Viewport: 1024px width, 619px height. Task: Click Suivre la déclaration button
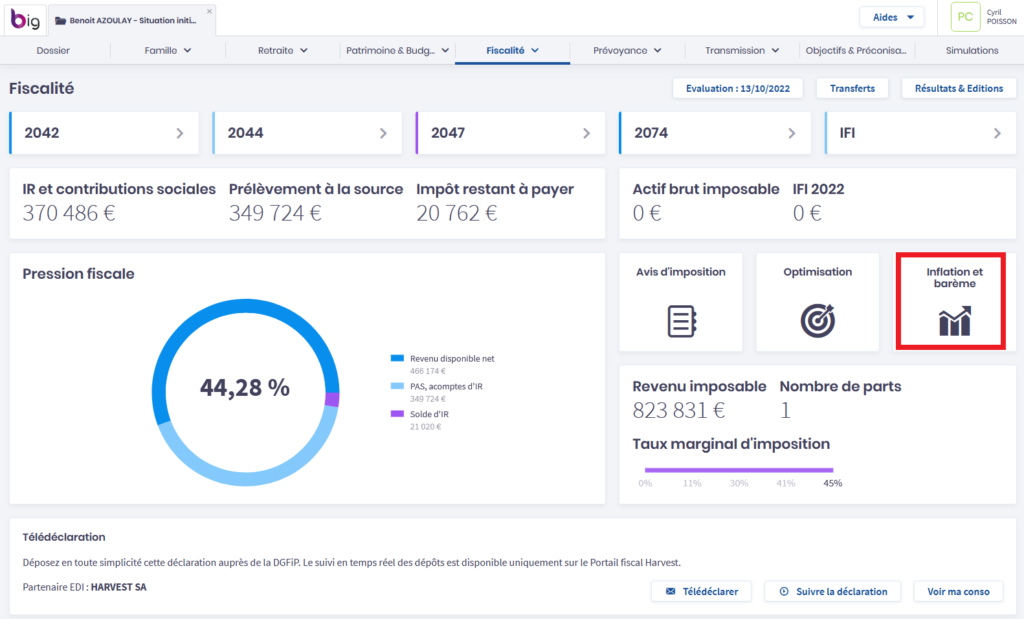tap(832, 591)
